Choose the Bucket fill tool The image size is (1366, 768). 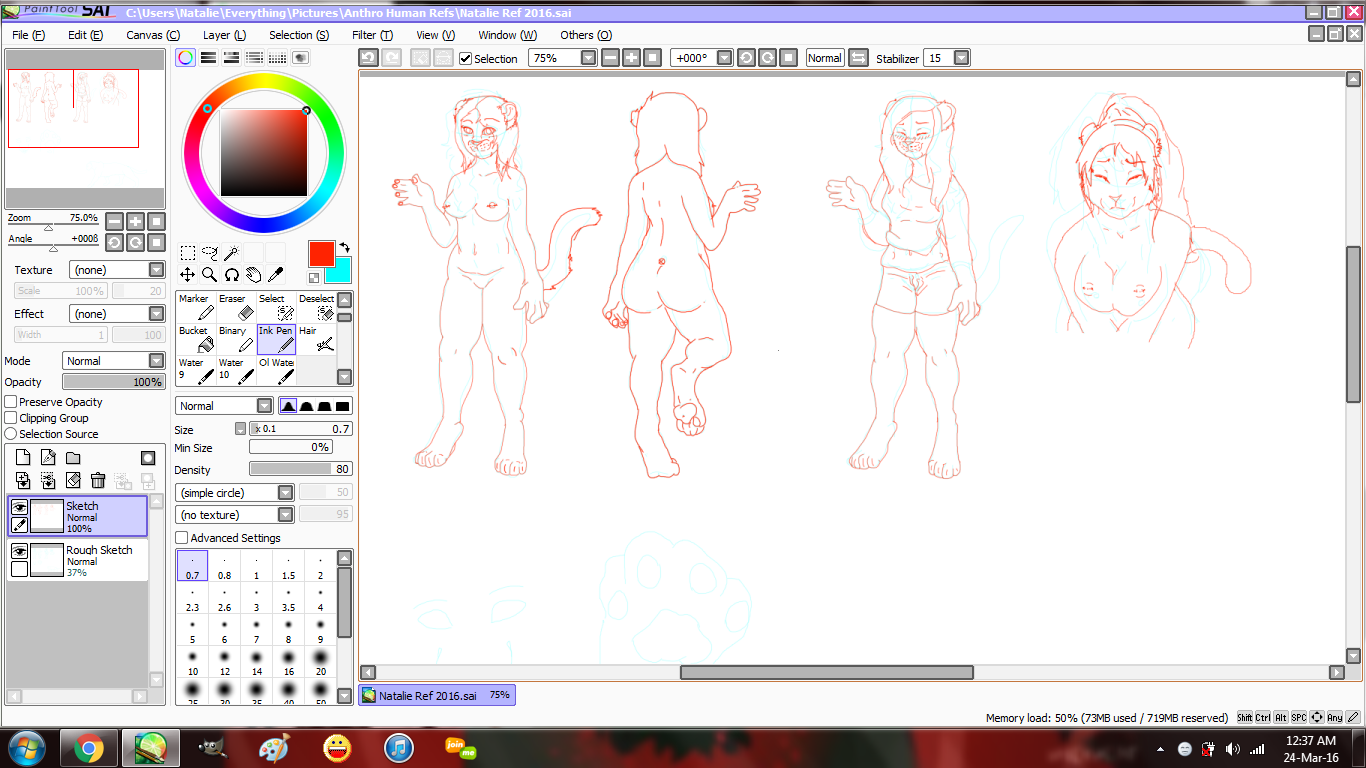[195, 339]
